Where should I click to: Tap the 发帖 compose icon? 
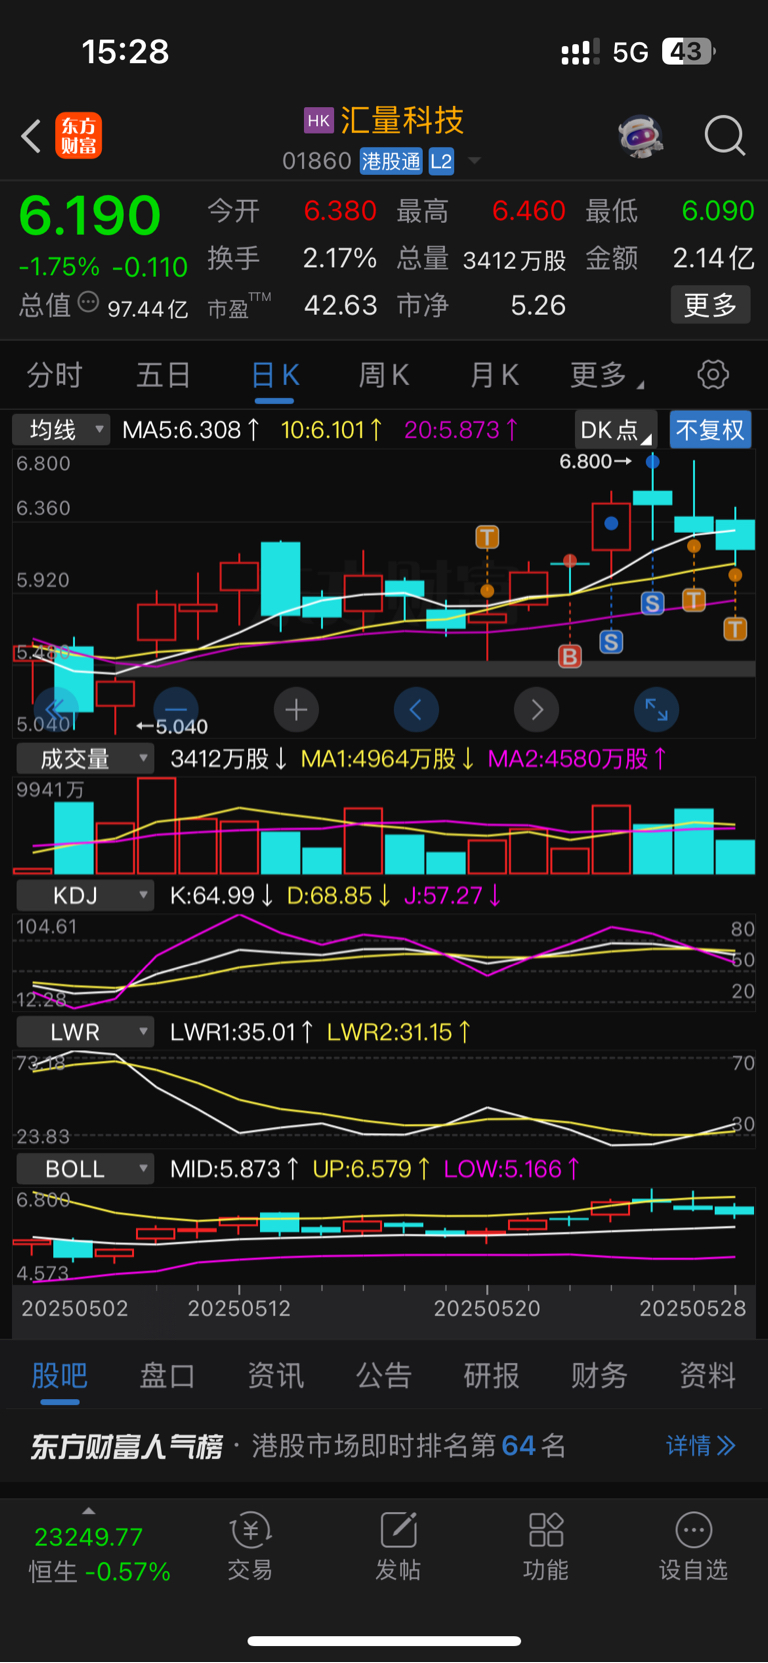398,1530
